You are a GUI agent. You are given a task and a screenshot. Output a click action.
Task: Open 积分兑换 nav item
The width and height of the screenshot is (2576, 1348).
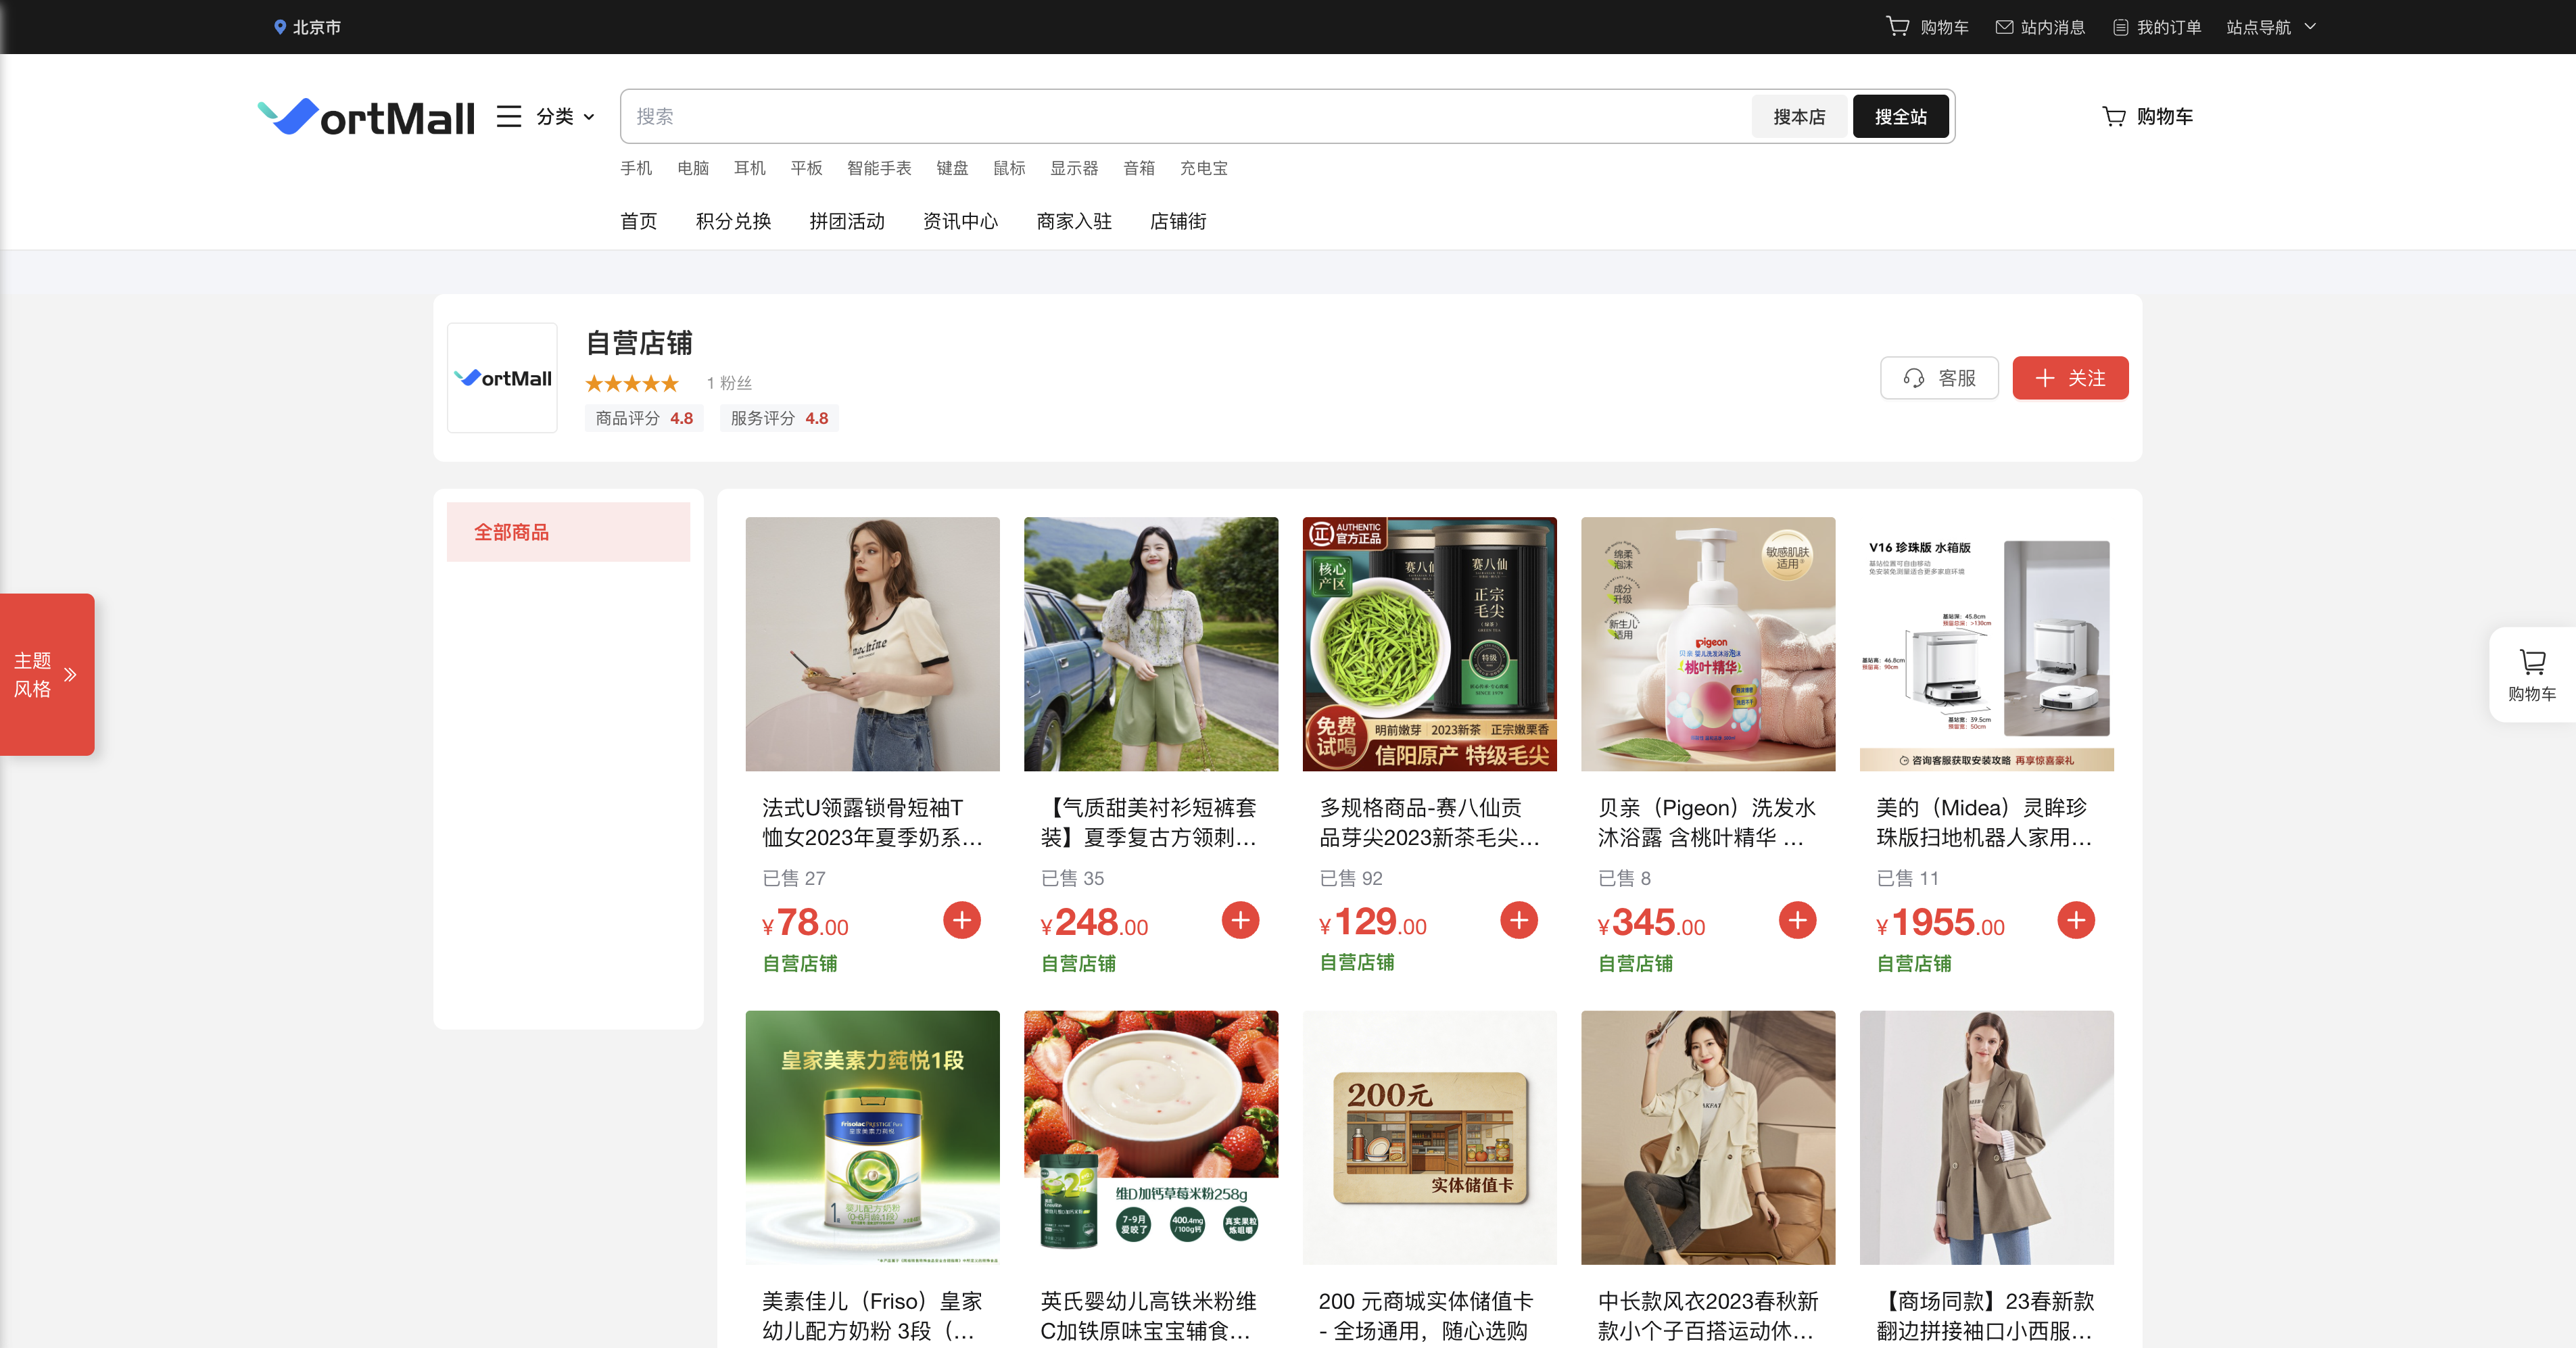click(733, 221)
